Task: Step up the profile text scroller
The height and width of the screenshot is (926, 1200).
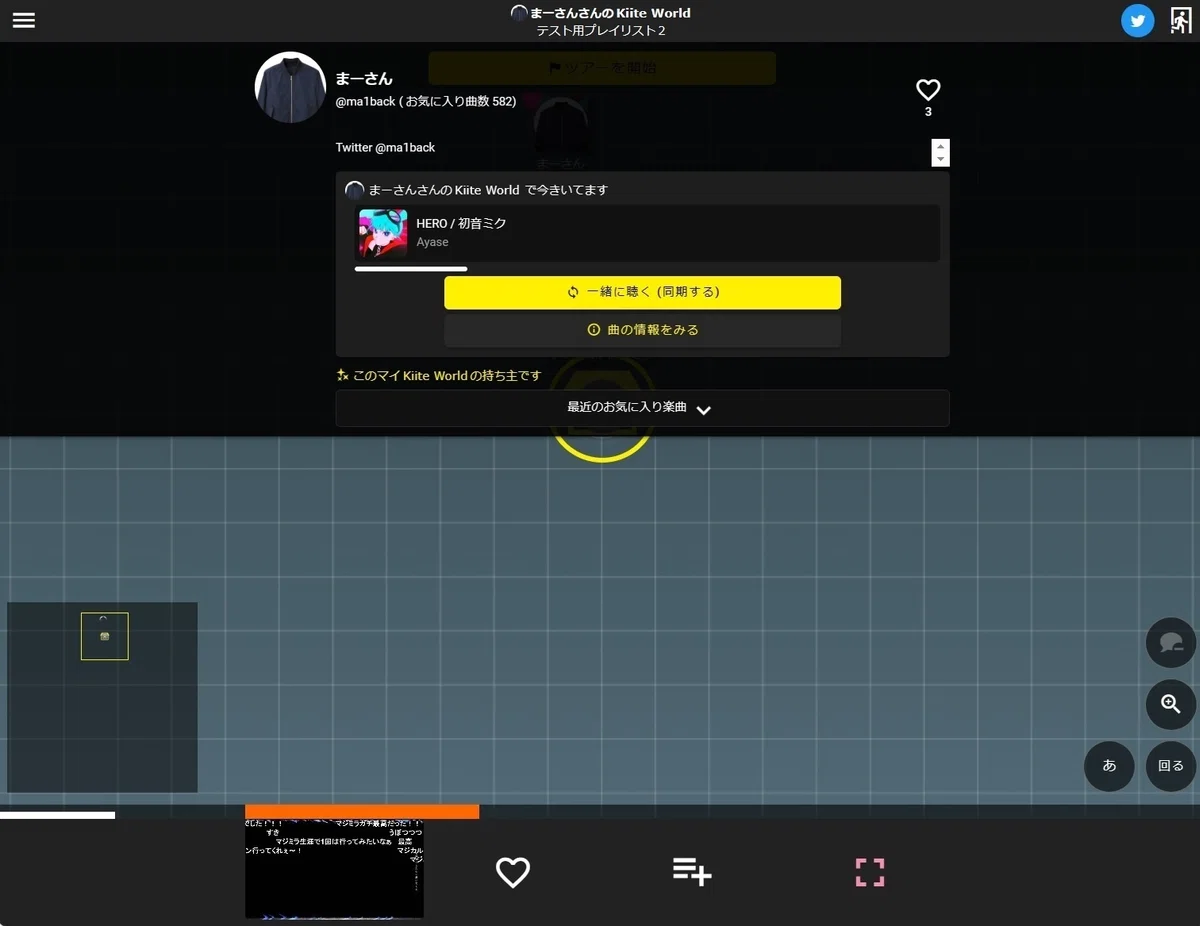Action: pyautogui.click(x=940, y=146)
